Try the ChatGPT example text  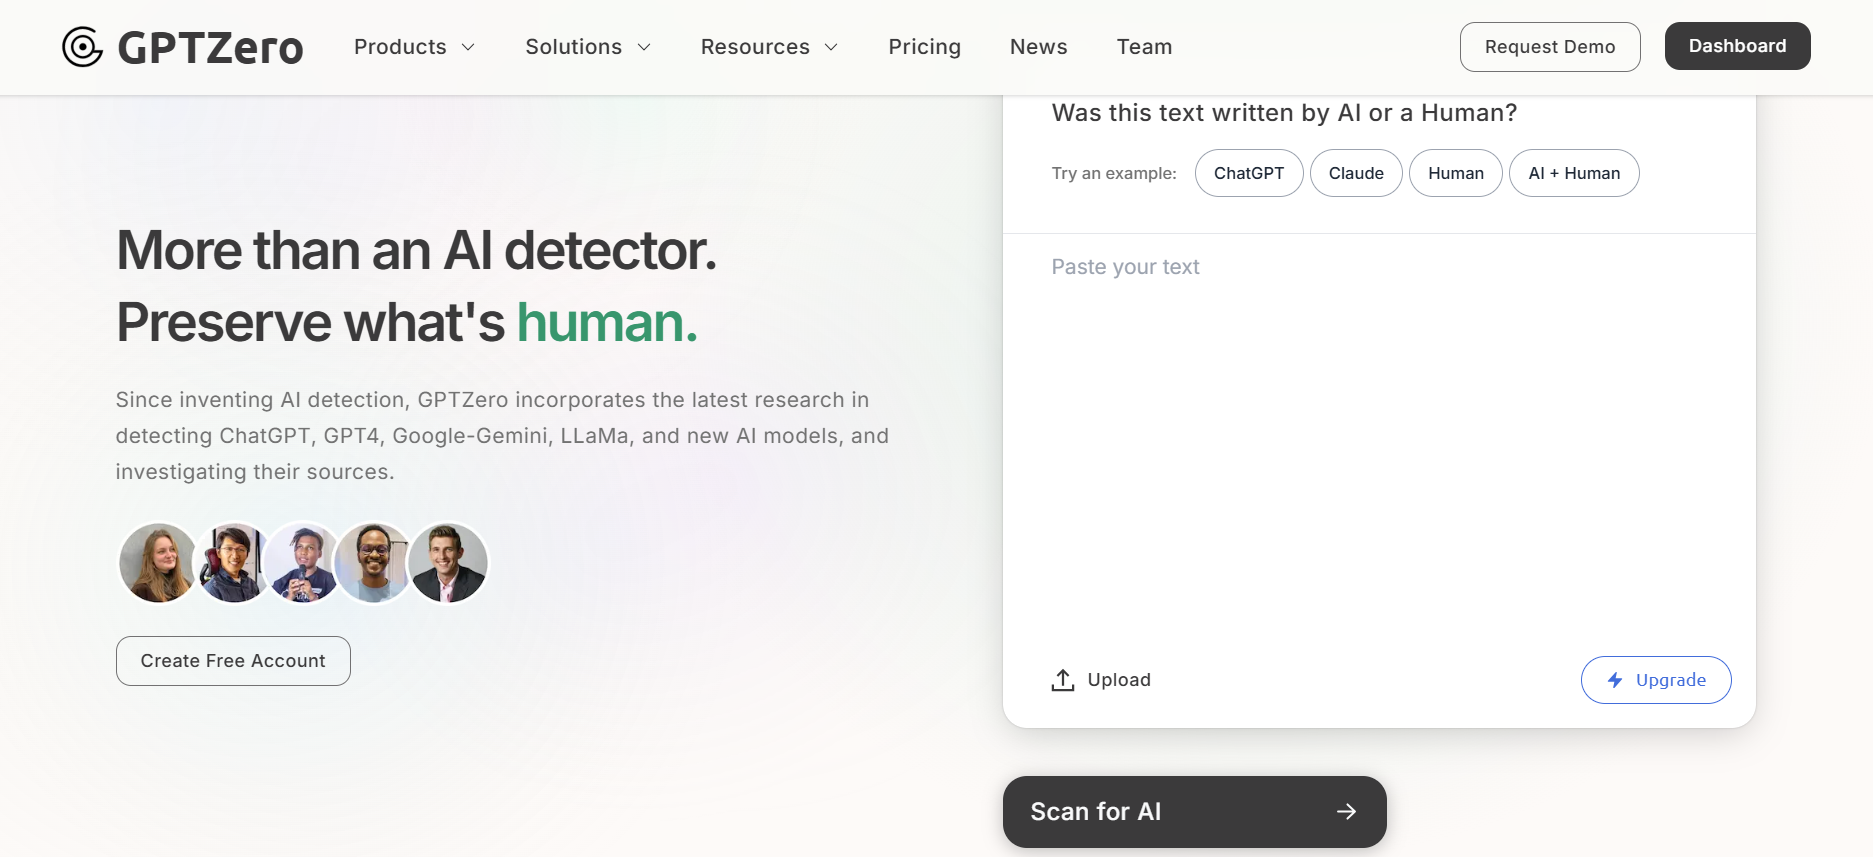pos(1249,173)
